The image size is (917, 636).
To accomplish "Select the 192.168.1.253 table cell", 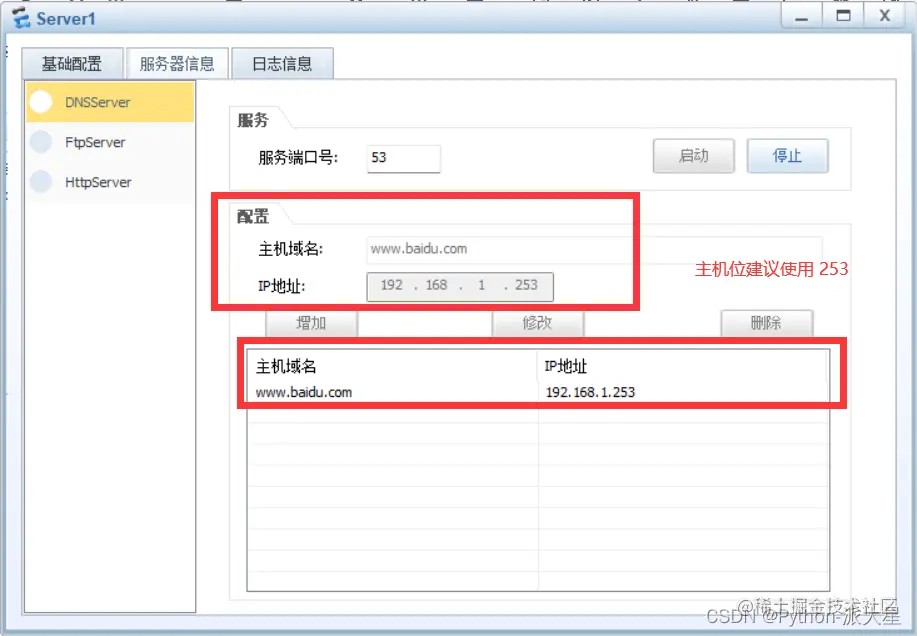I will tap(590, 392).
